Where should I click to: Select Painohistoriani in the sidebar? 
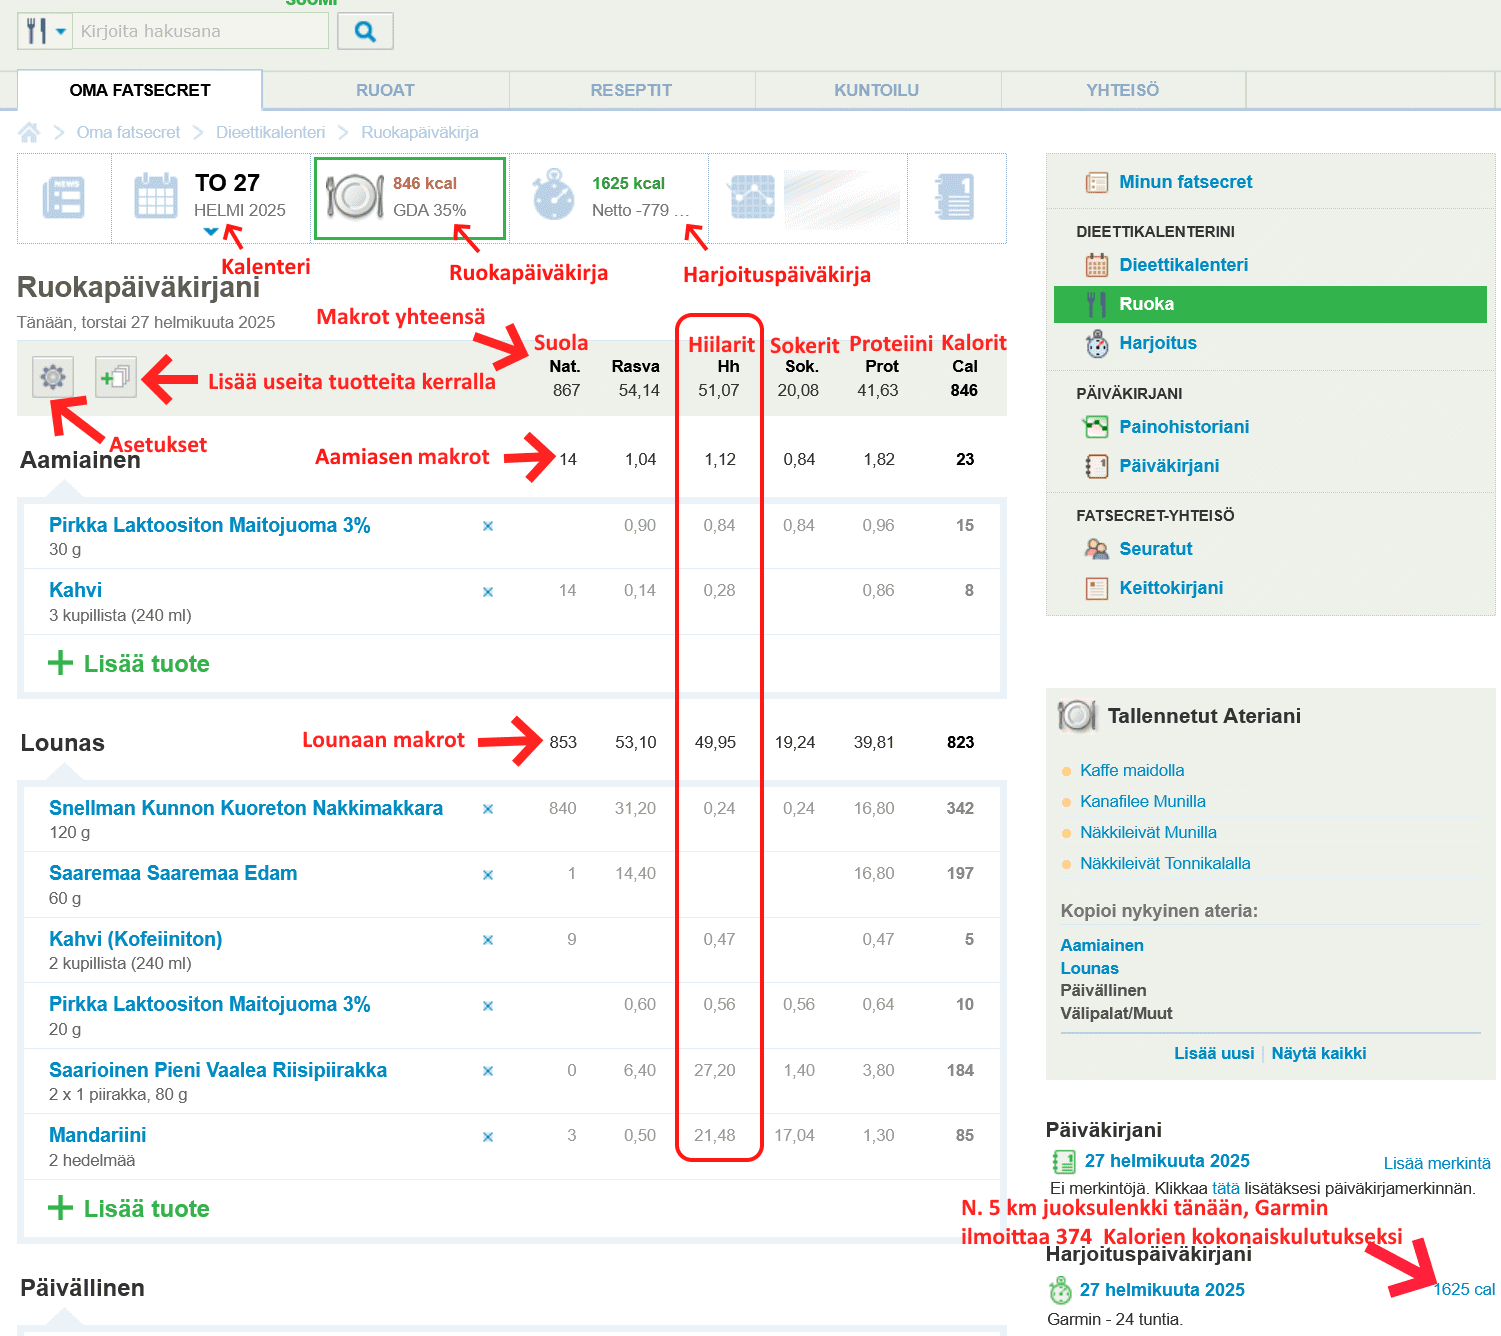(1183, 427)
